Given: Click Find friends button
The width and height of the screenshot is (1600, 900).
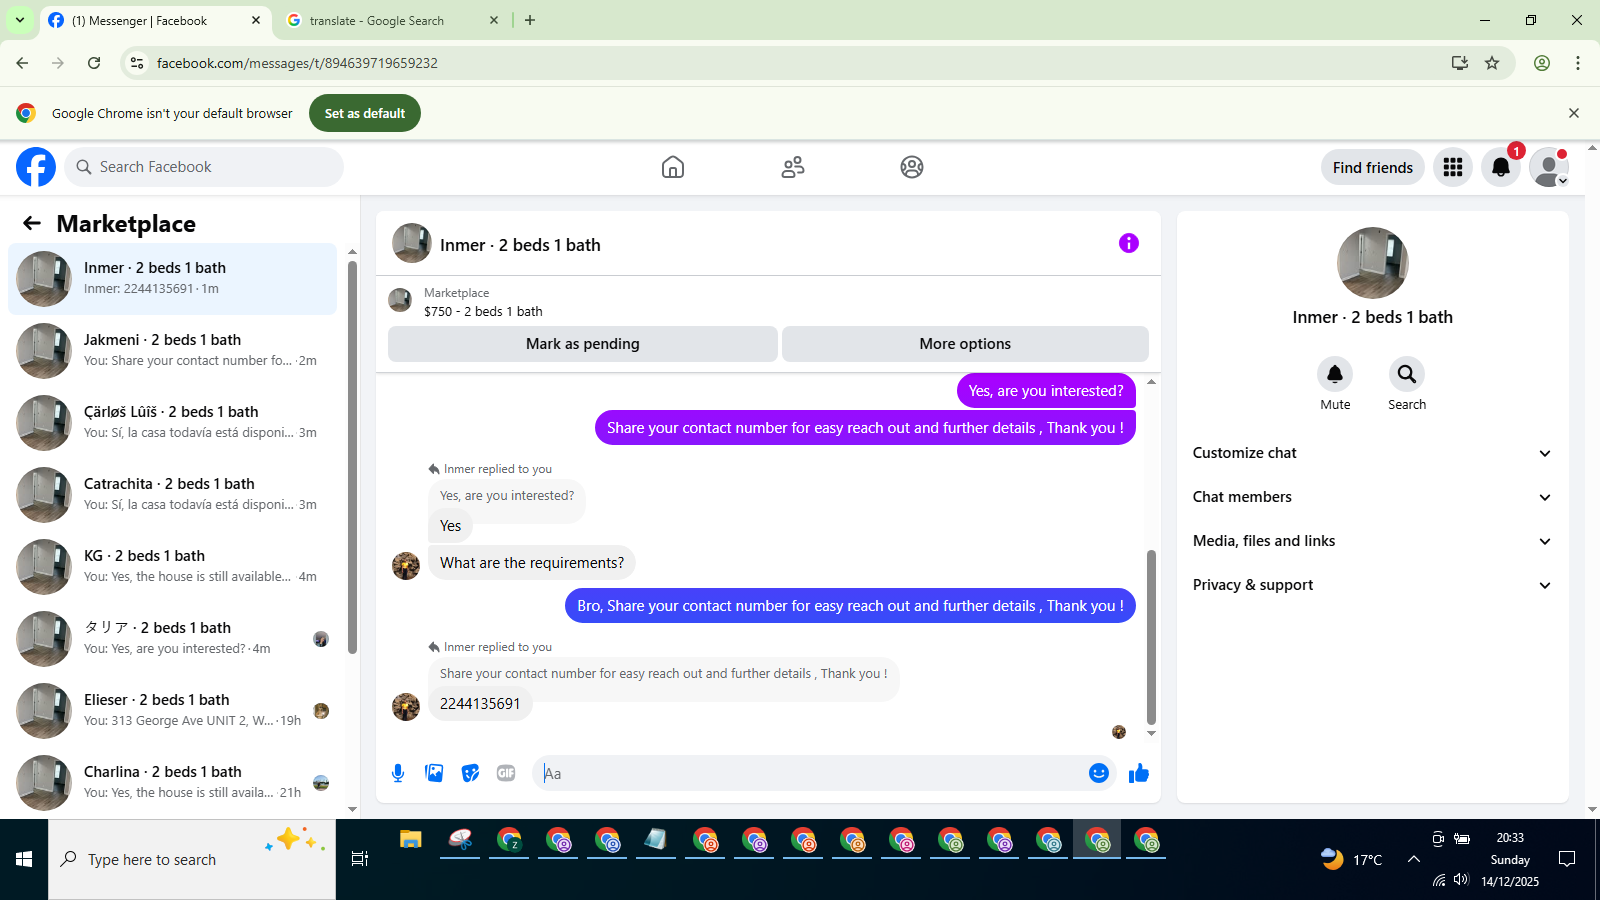Looking at the screenshot, I should click(x=1373, y=167).
